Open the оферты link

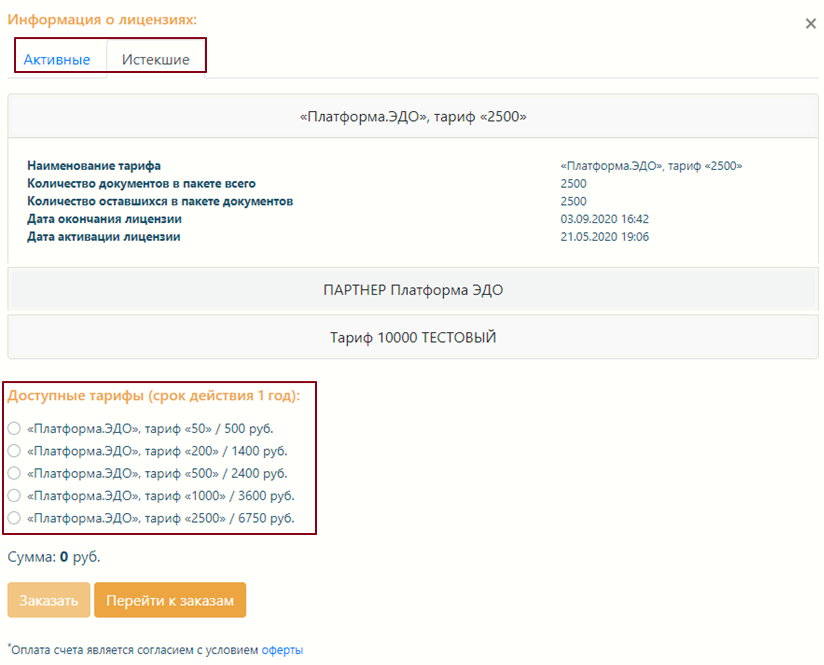point(282,650)
